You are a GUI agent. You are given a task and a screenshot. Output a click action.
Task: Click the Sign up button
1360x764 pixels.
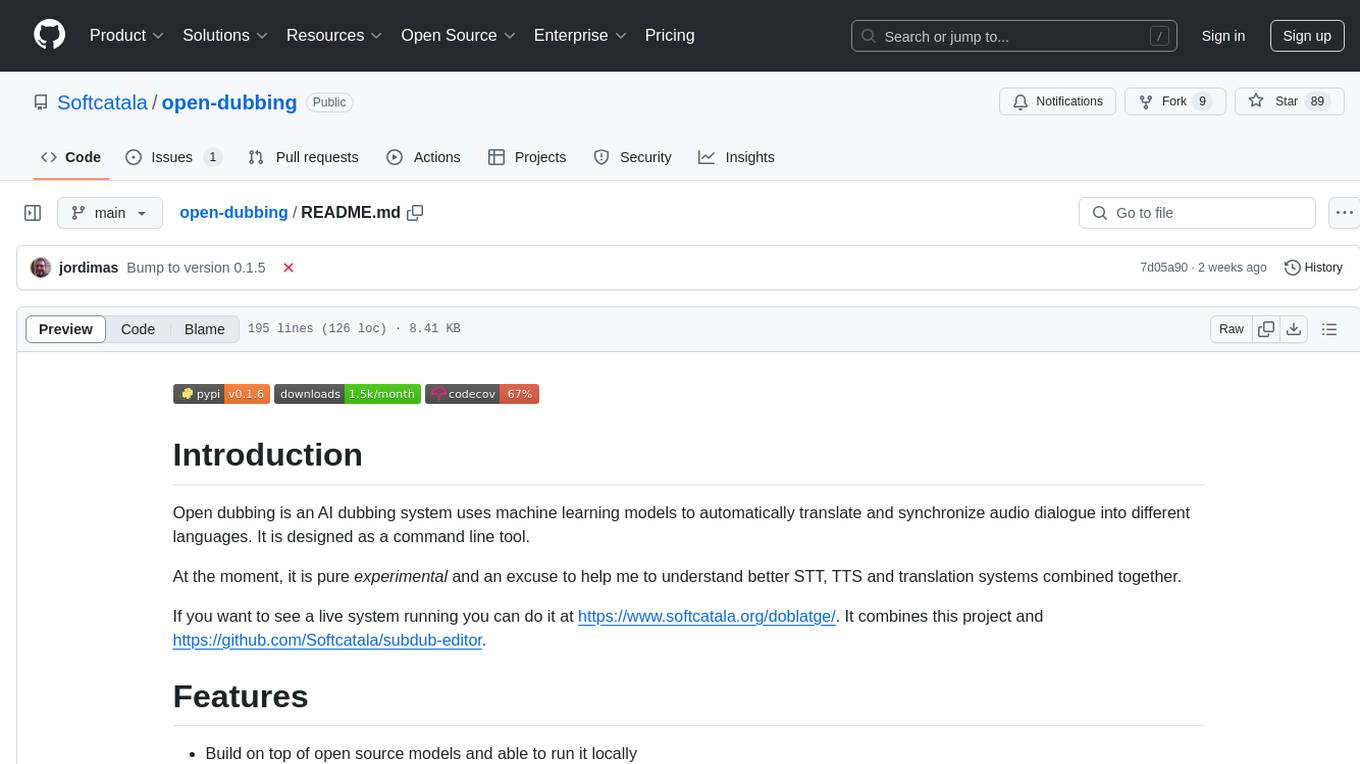point(1307,36)
